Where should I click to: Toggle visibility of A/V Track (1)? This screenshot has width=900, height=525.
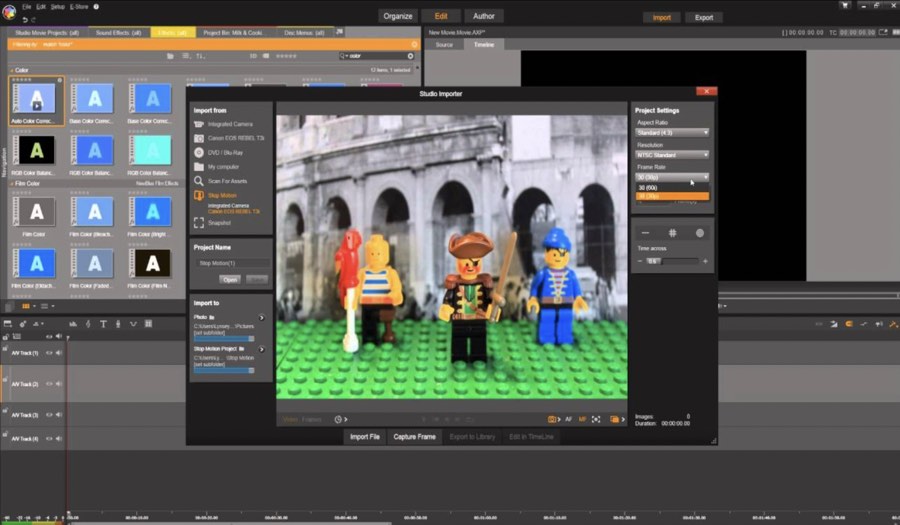pyautogui.click(x=49, y=353)
